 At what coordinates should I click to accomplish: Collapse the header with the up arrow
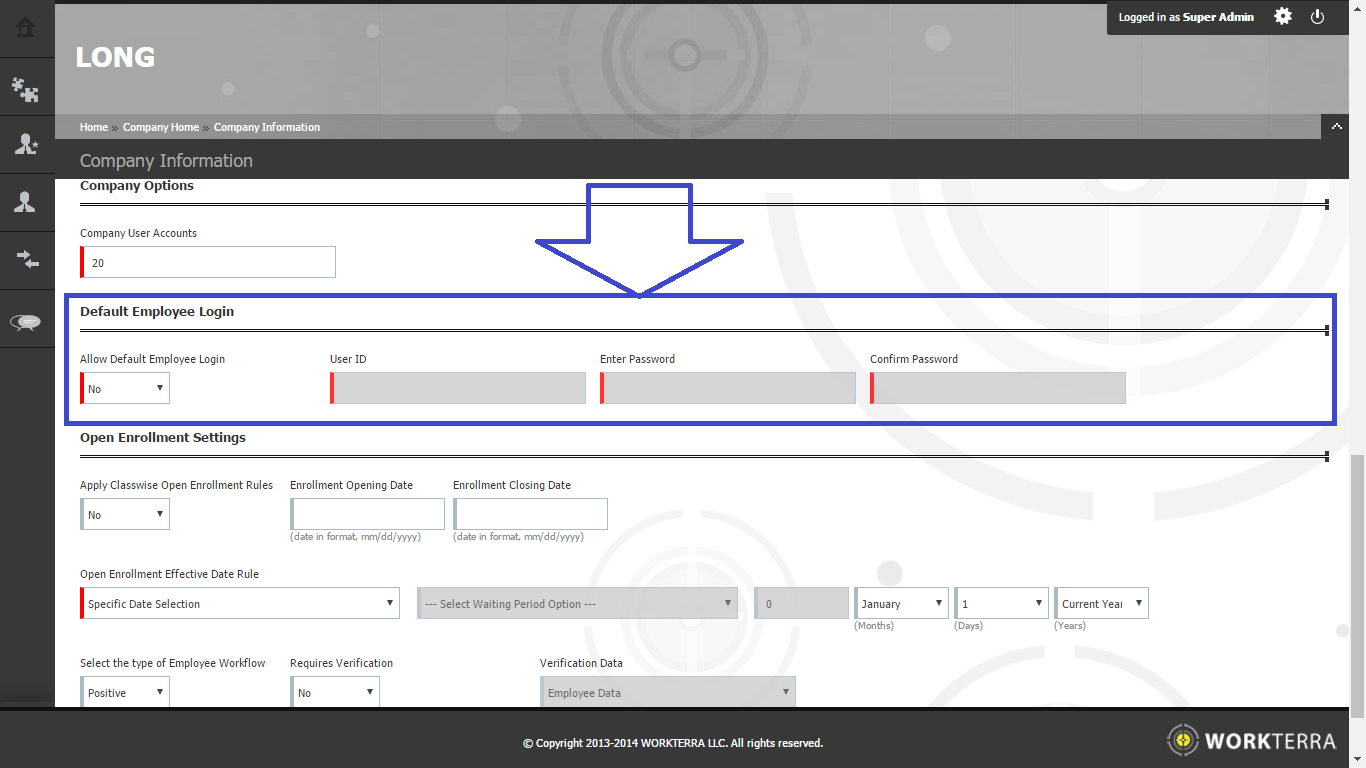(x=1337, y=127)
